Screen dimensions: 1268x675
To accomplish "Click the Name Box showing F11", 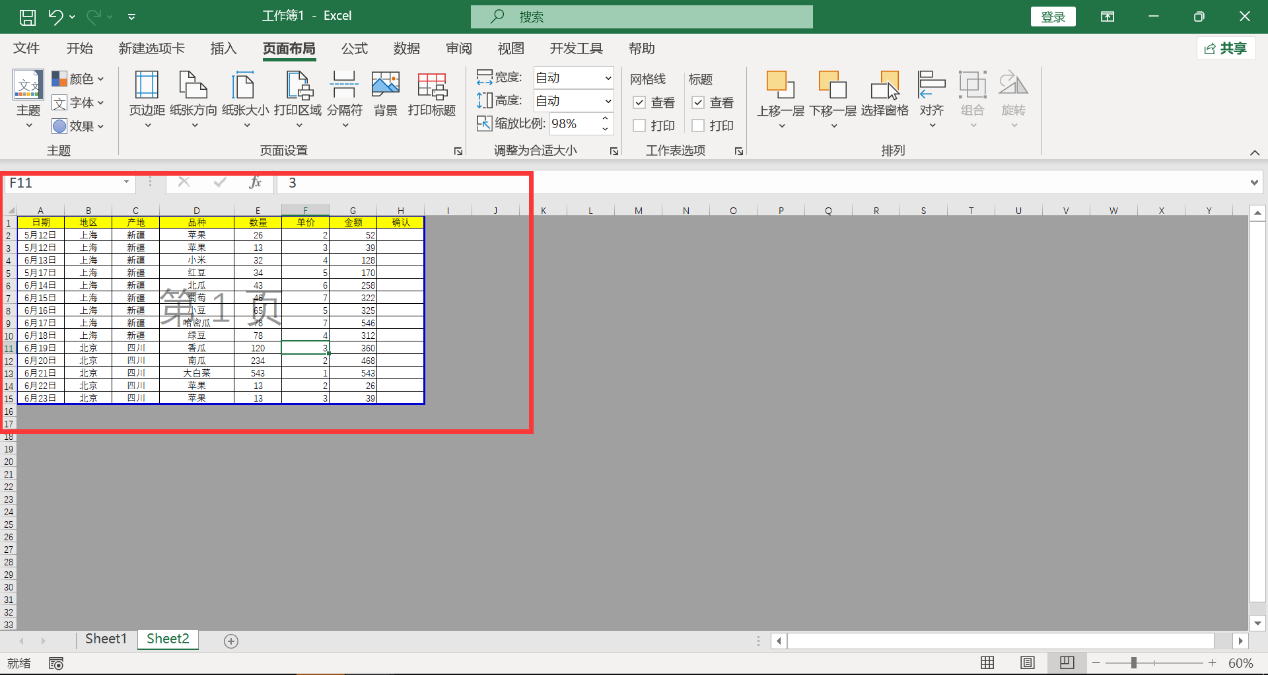I will point(62,183).
